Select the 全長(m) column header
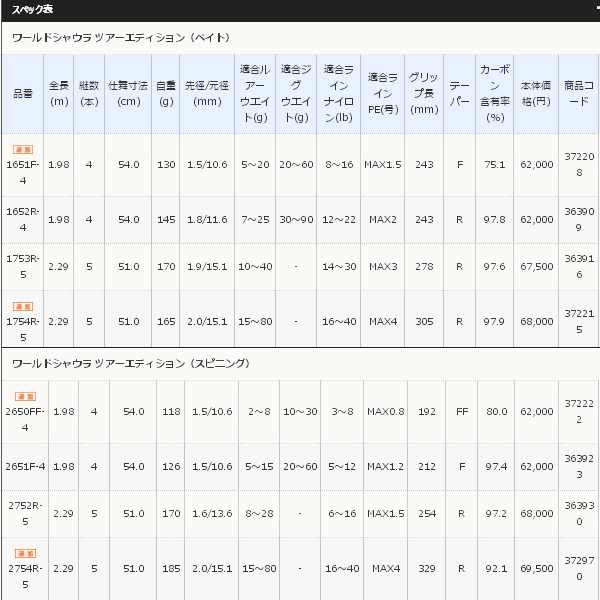 click(x=59, y=93)
